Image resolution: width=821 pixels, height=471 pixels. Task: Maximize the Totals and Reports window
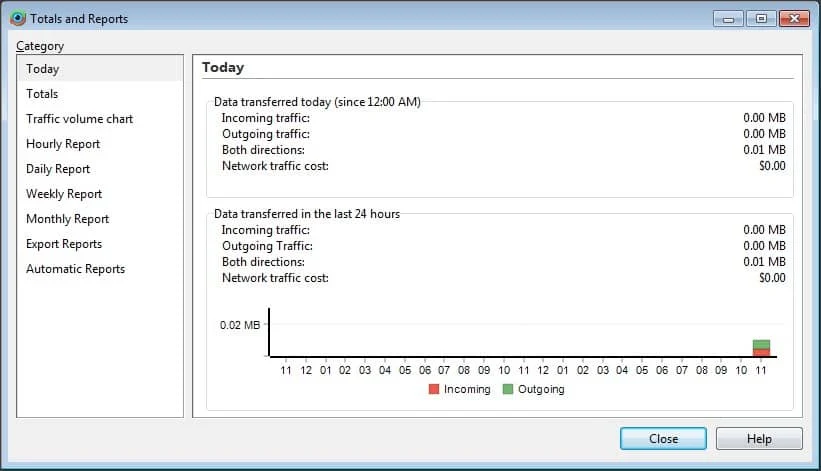pyautogui.click(x=761, y=18)
